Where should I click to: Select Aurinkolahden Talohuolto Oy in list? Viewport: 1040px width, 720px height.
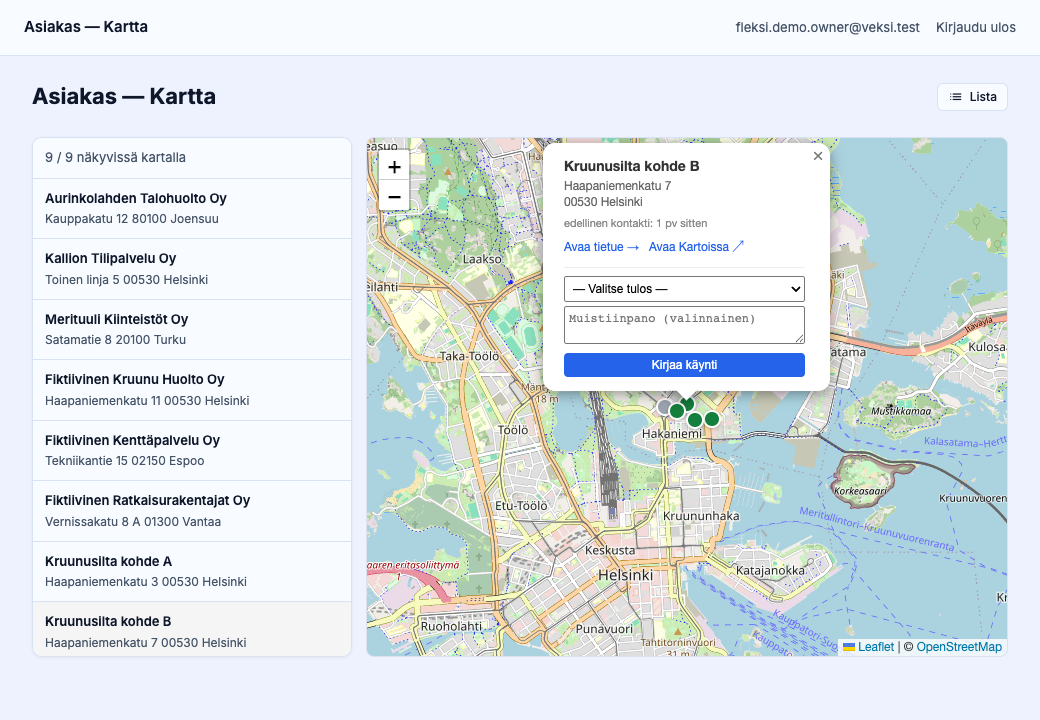point(192,208)
